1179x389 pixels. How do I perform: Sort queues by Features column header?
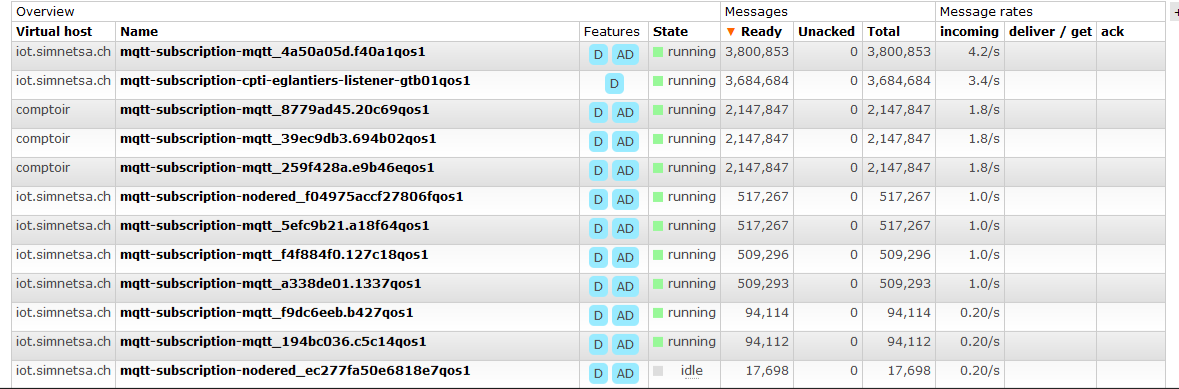[611, 32]
